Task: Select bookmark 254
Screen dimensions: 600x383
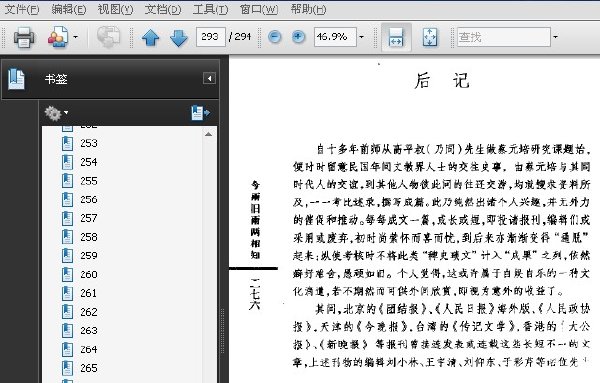Action: click(x=80, y=162)
